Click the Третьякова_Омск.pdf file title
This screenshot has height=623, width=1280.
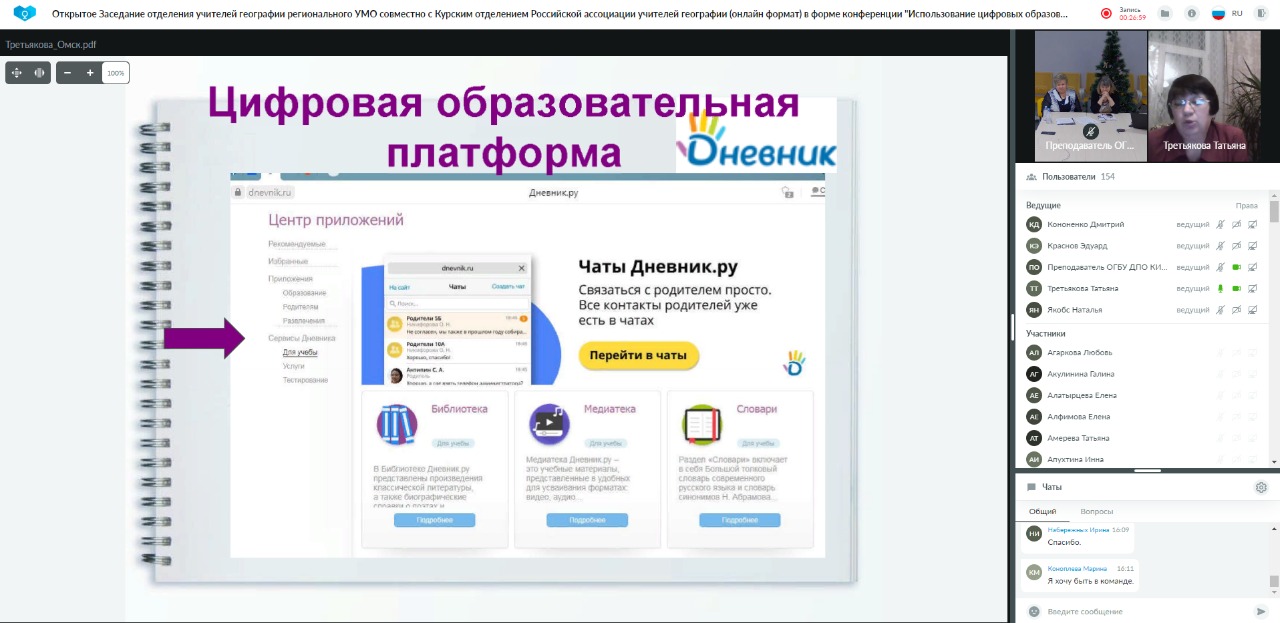pos(51,45)
